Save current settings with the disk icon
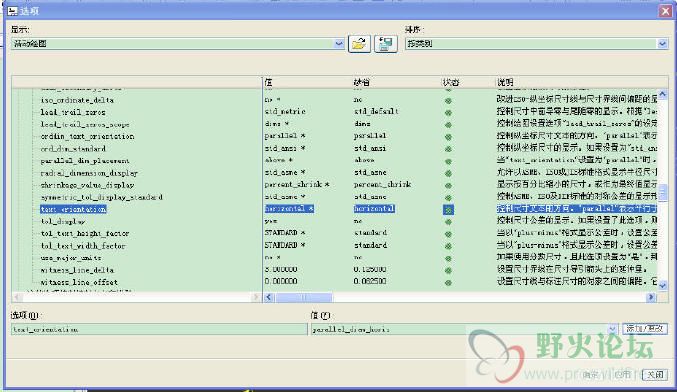The height and width of the screenshot is (392, 677). 386,44
